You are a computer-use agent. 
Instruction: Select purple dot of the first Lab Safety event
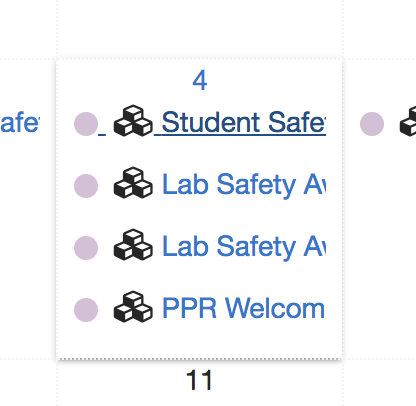tap(86, 186)
